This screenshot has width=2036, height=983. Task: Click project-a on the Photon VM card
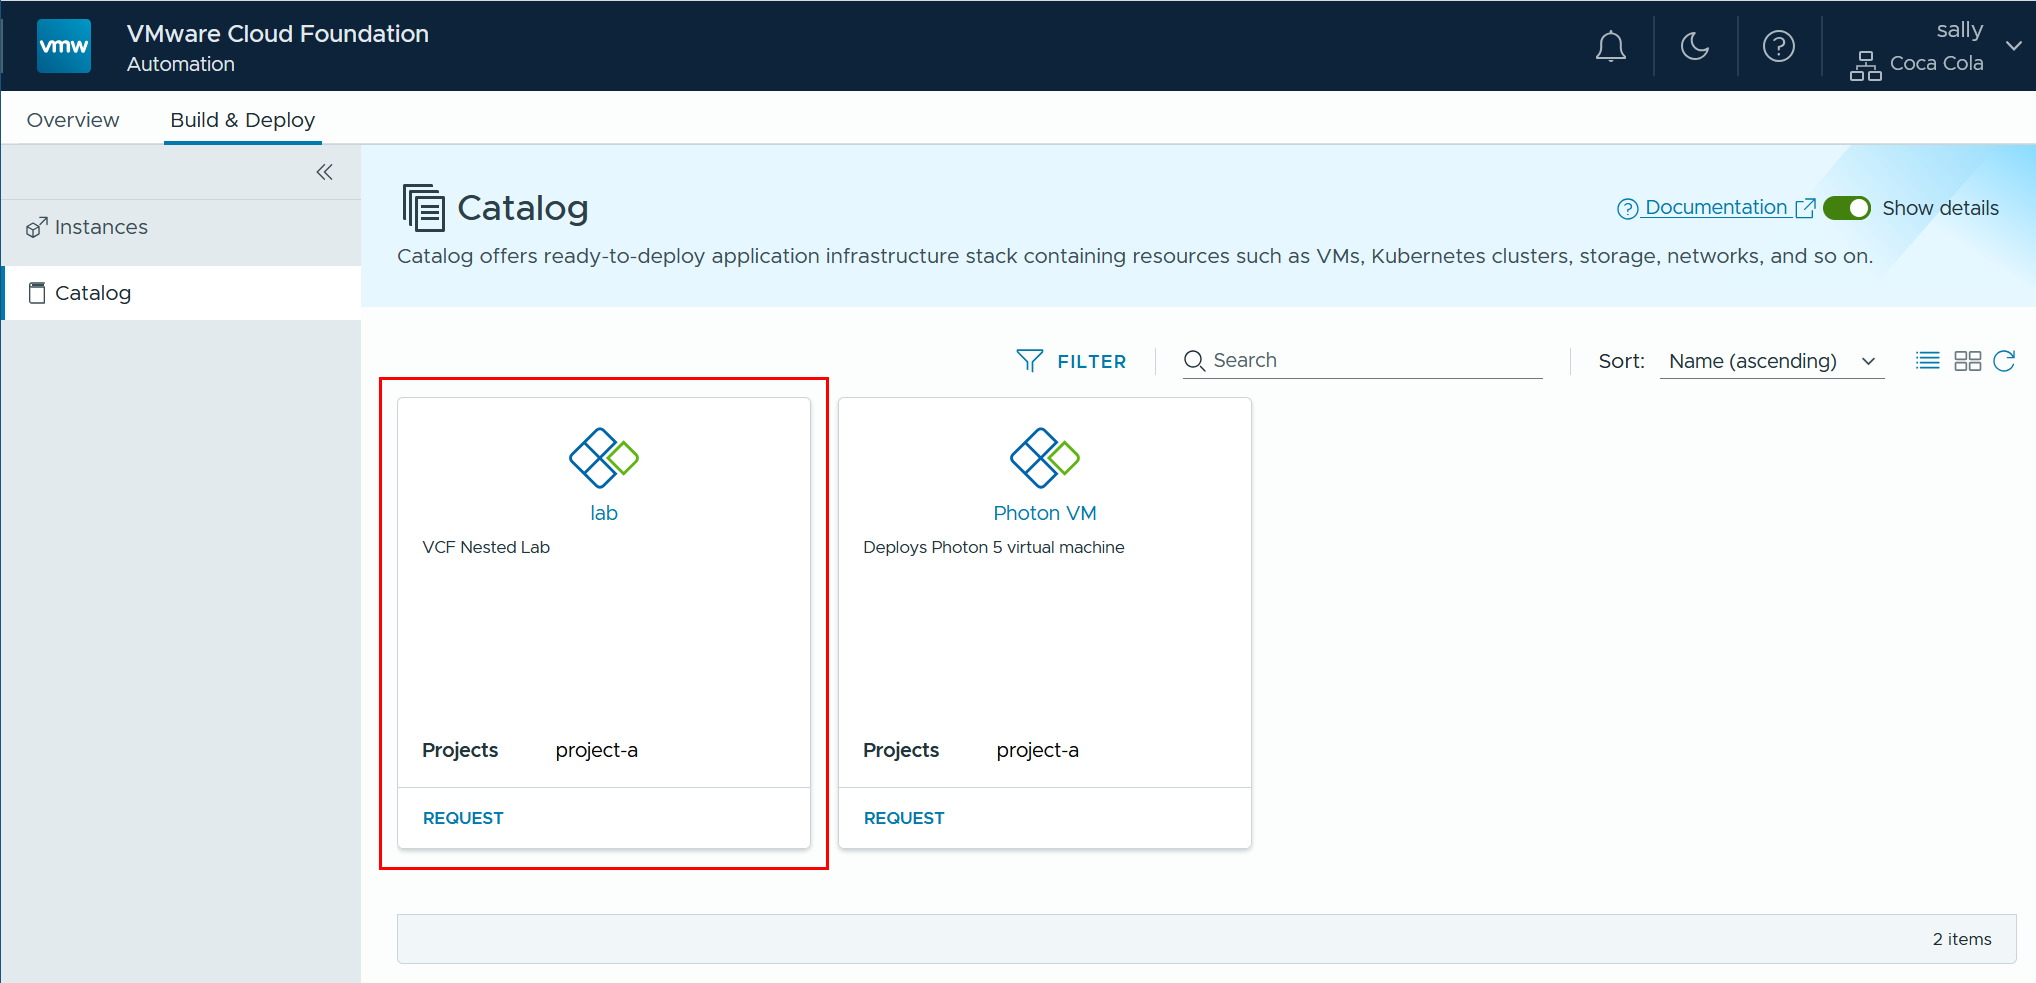coord(1038,750)
